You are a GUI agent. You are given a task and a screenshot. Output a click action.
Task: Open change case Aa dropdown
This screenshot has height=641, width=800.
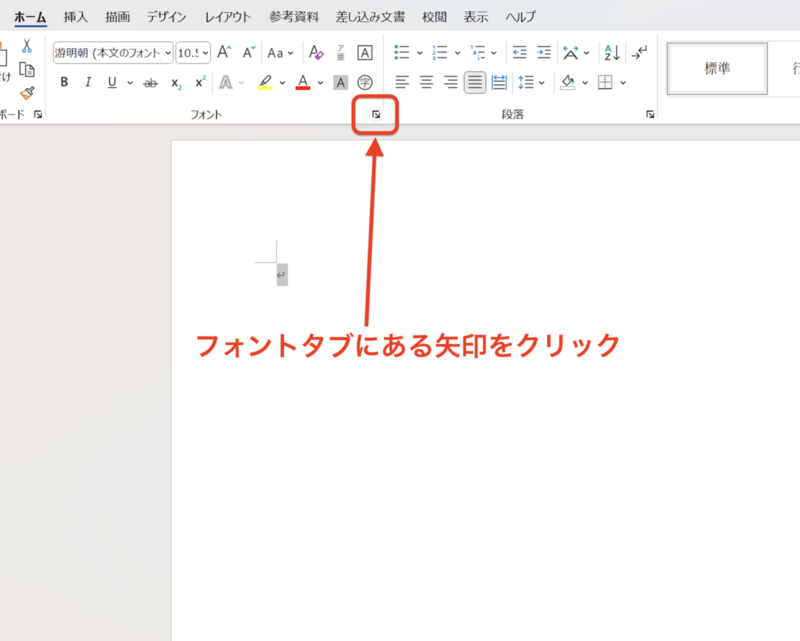281,53
